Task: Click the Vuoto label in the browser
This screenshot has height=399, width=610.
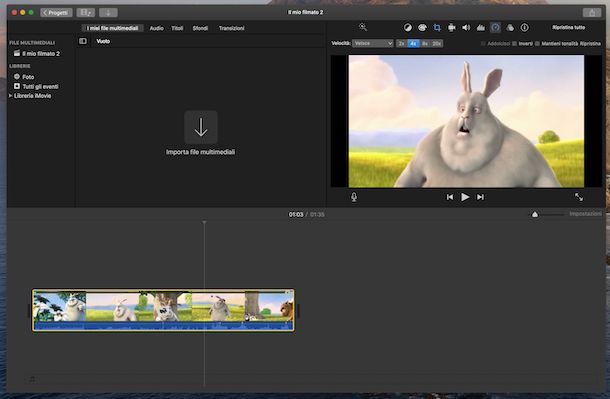Action: pos(103,41)
